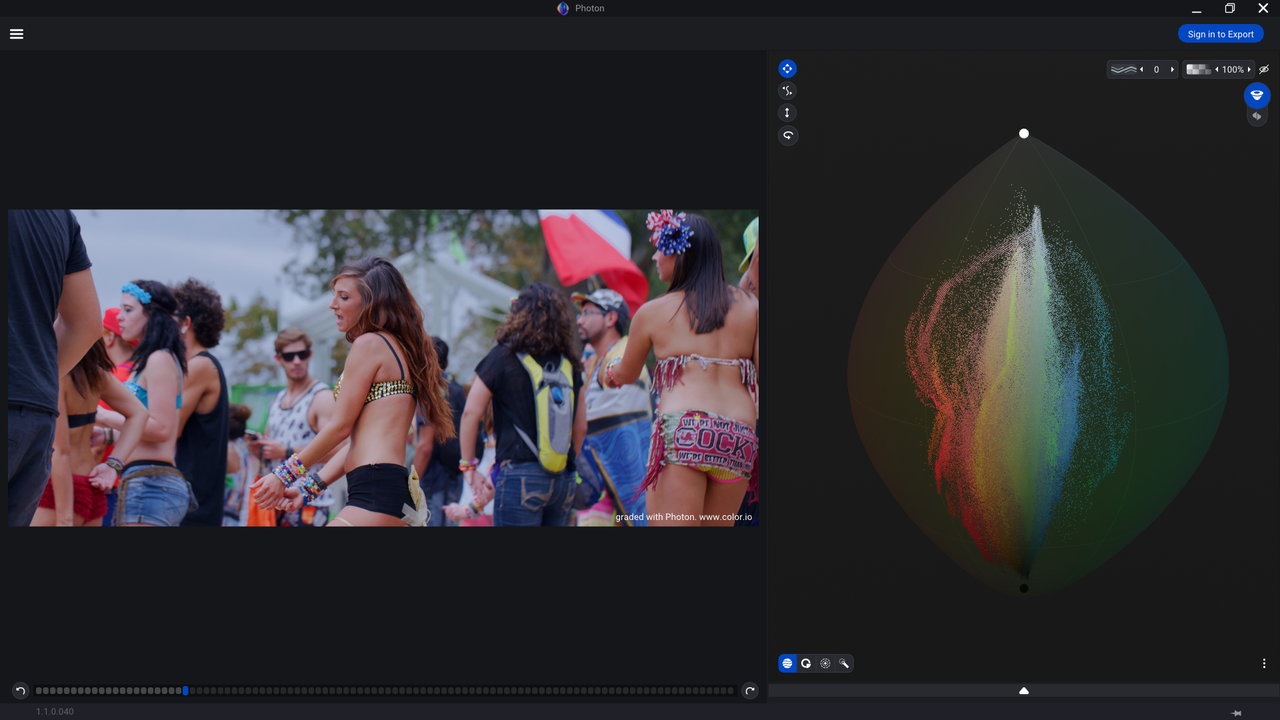Click the checkerboard opacity icon
1280x720 pixels.
click(x=1198, y=70)
